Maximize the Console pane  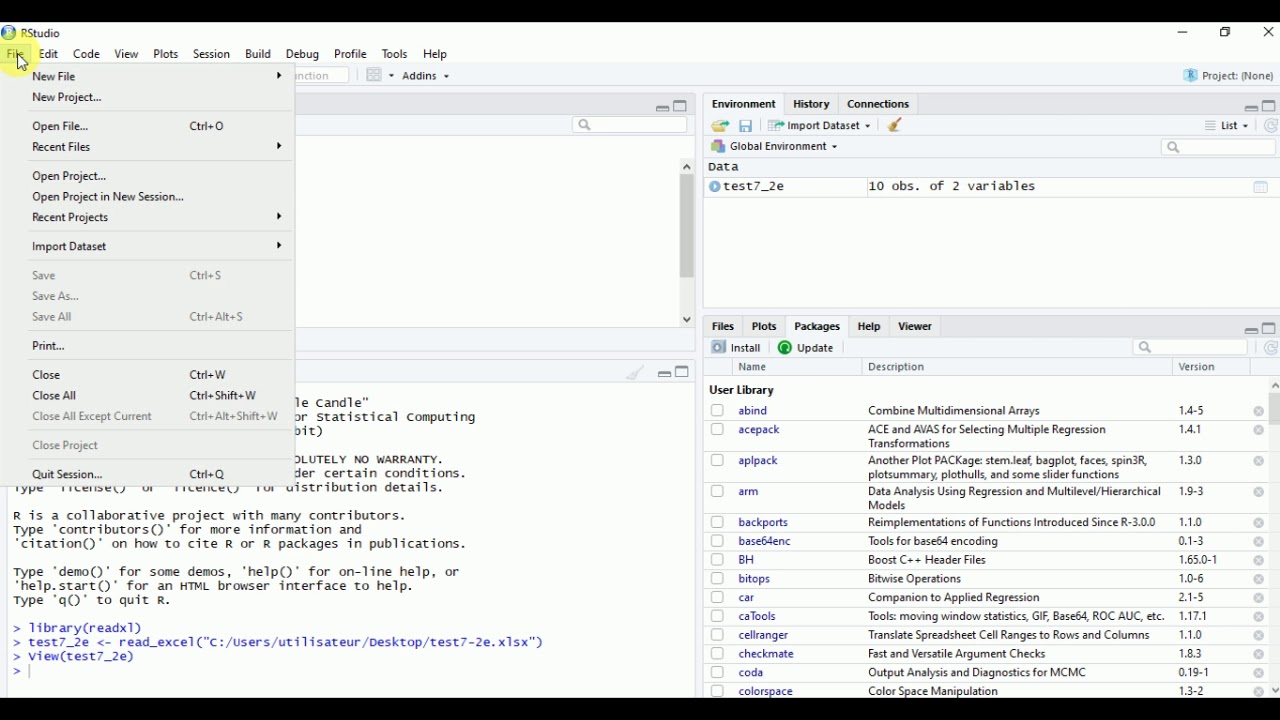click(x=683, y=373)
